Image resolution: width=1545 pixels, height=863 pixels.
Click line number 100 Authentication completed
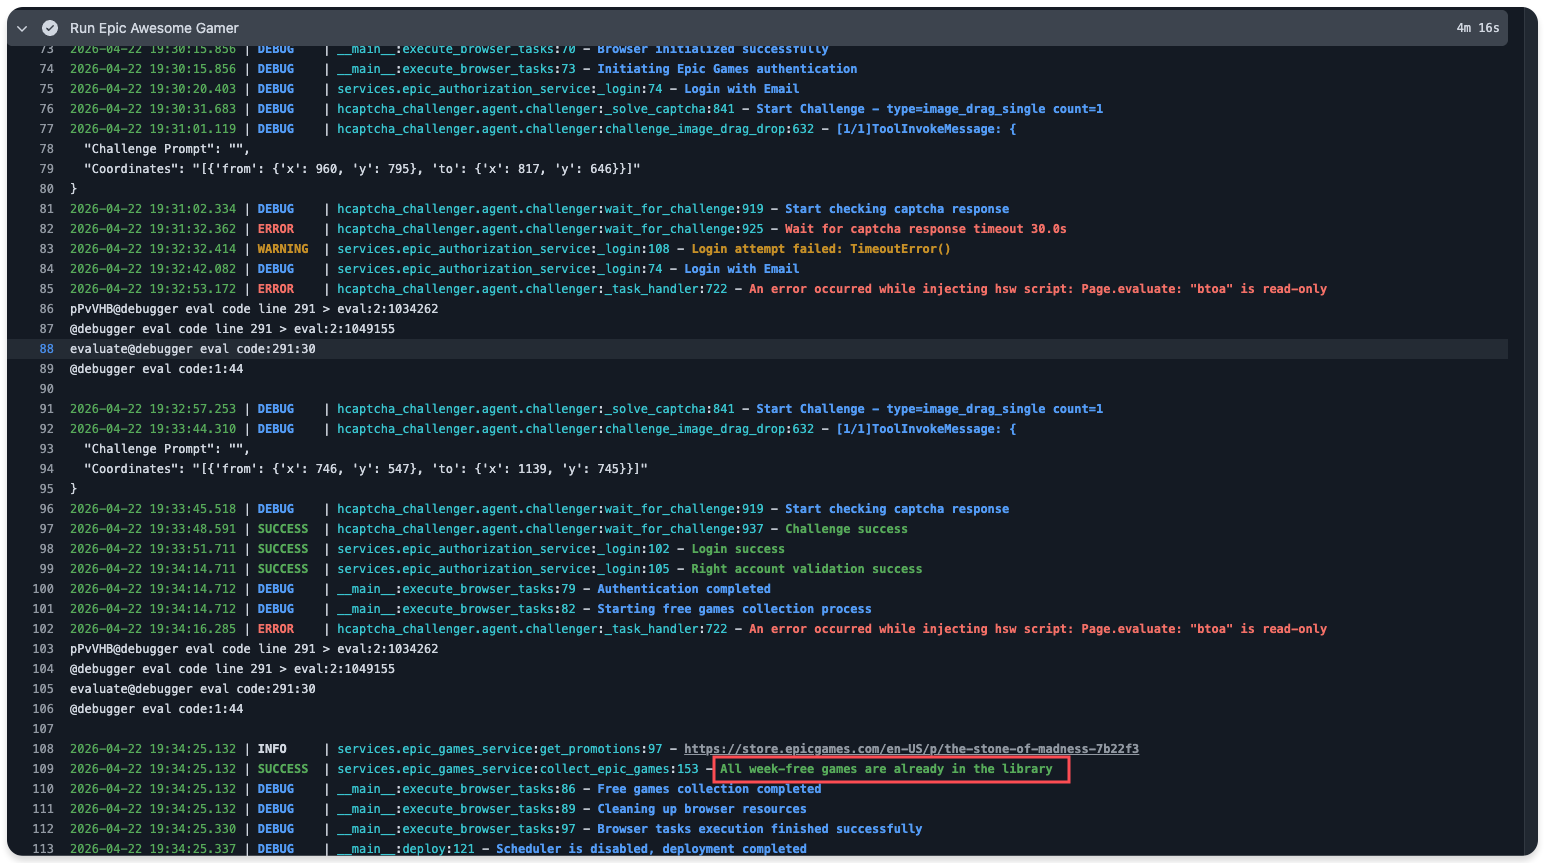coord(43,589)
